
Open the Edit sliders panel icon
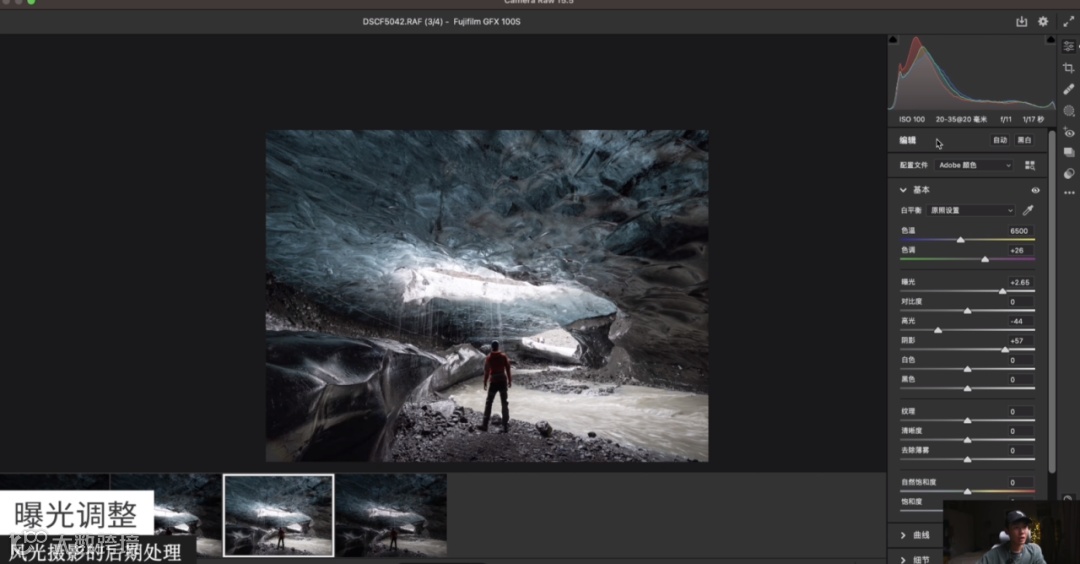tap(1068, 46)
